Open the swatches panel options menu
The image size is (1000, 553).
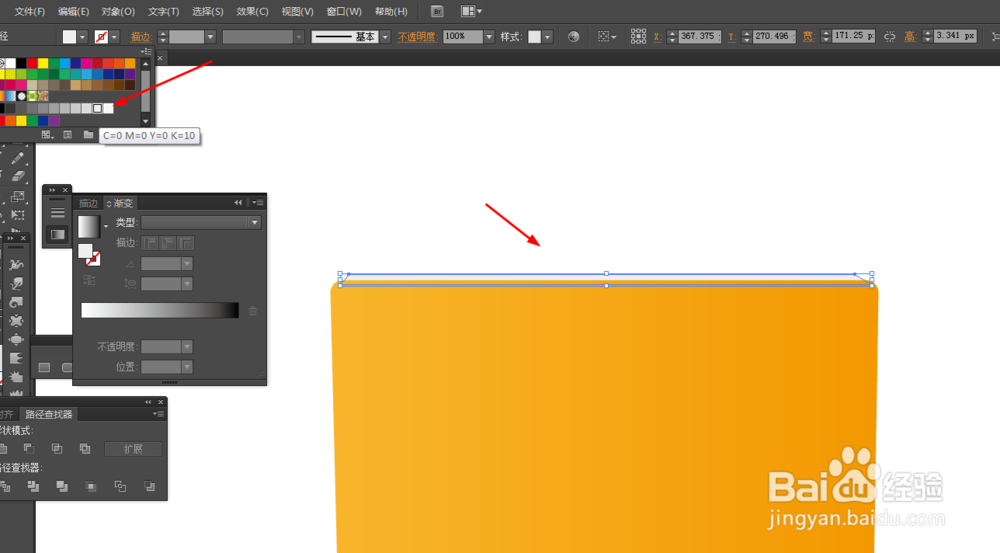click(147, 51)
